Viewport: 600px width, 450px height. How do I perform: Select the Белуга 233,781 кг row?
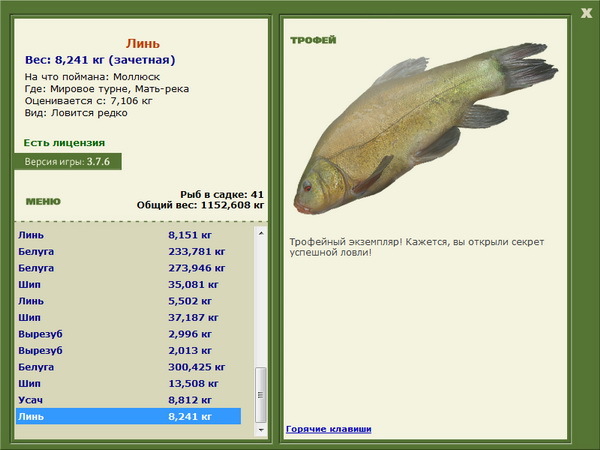pyautogui.click(x=129, y=251)
